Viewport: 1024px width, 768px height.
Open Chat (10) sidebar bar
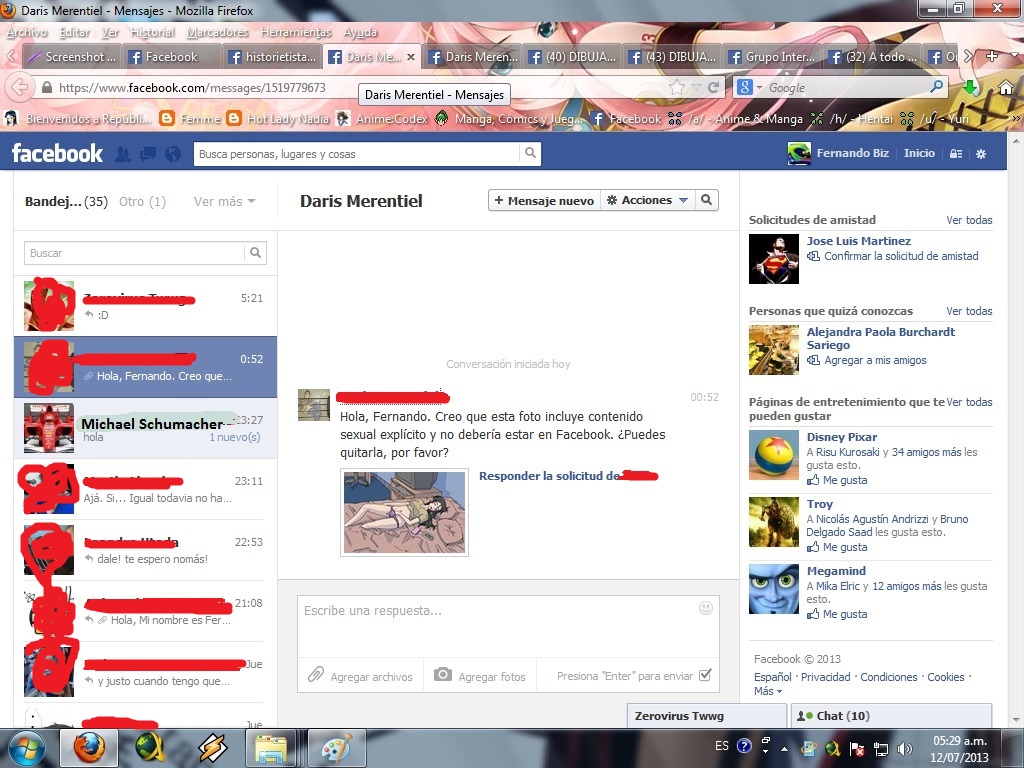(891, 716)
